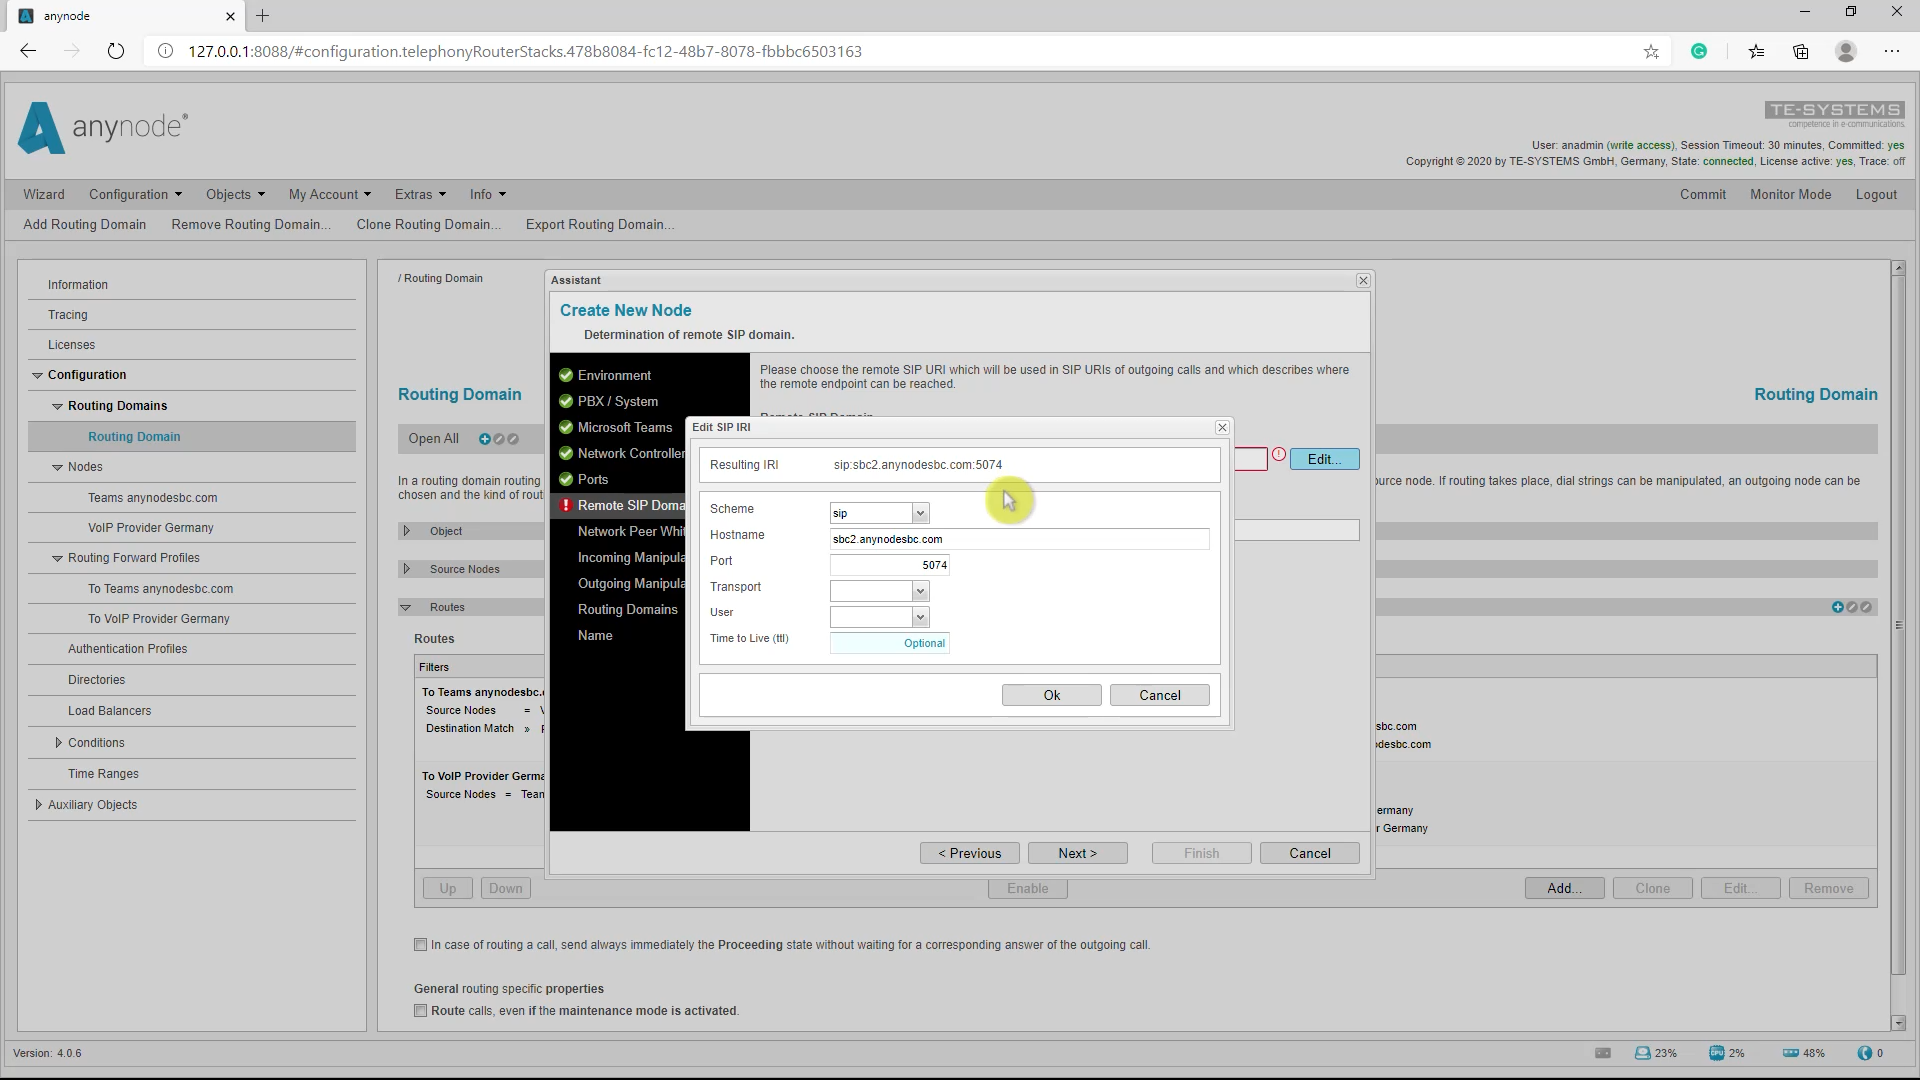Click the anynode logo
Viewport: 1920px width, 1080px height.
click(102, 128)
